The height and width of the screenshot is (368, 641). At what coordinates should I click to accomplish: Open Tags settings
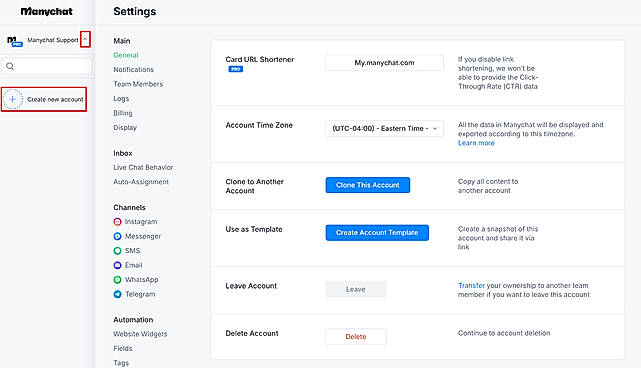coord(121,363)
